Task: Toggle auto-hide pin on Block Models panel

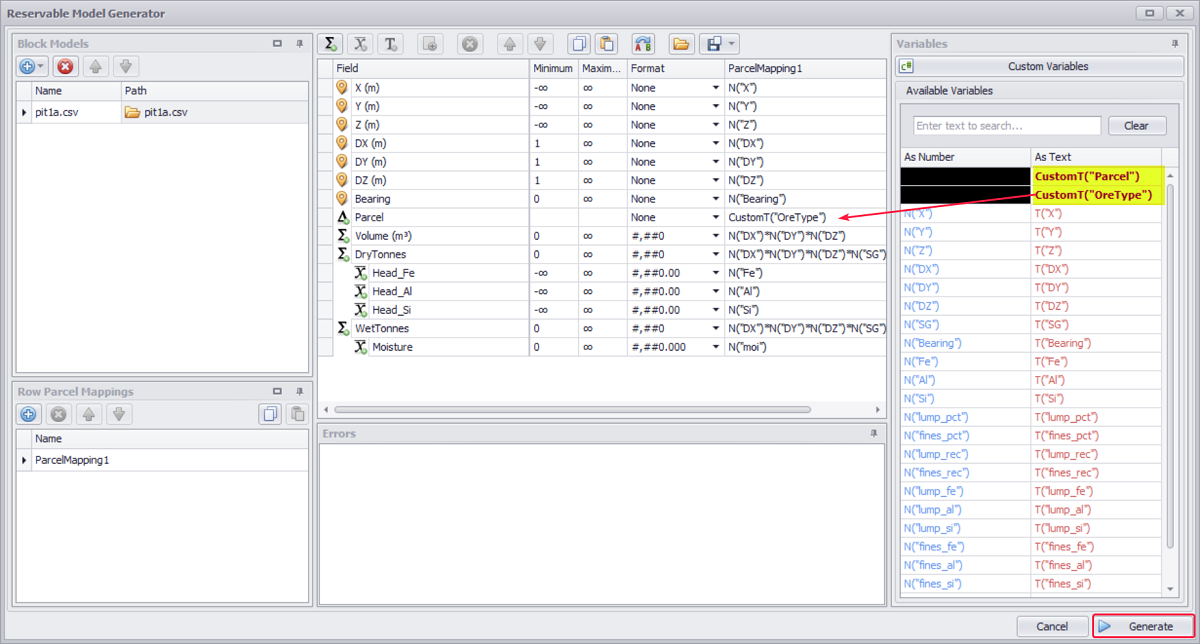Action: 299,44
